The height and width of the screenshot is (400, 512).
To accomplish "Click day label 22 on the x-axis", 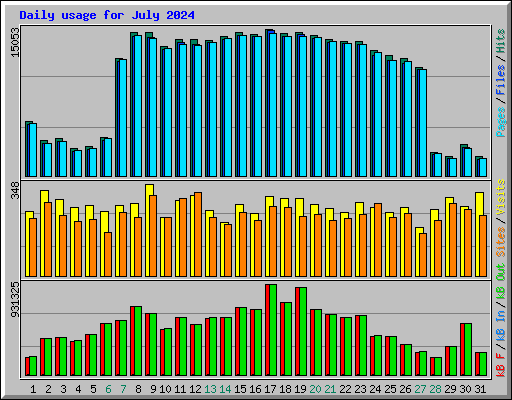I will (345, 389).
